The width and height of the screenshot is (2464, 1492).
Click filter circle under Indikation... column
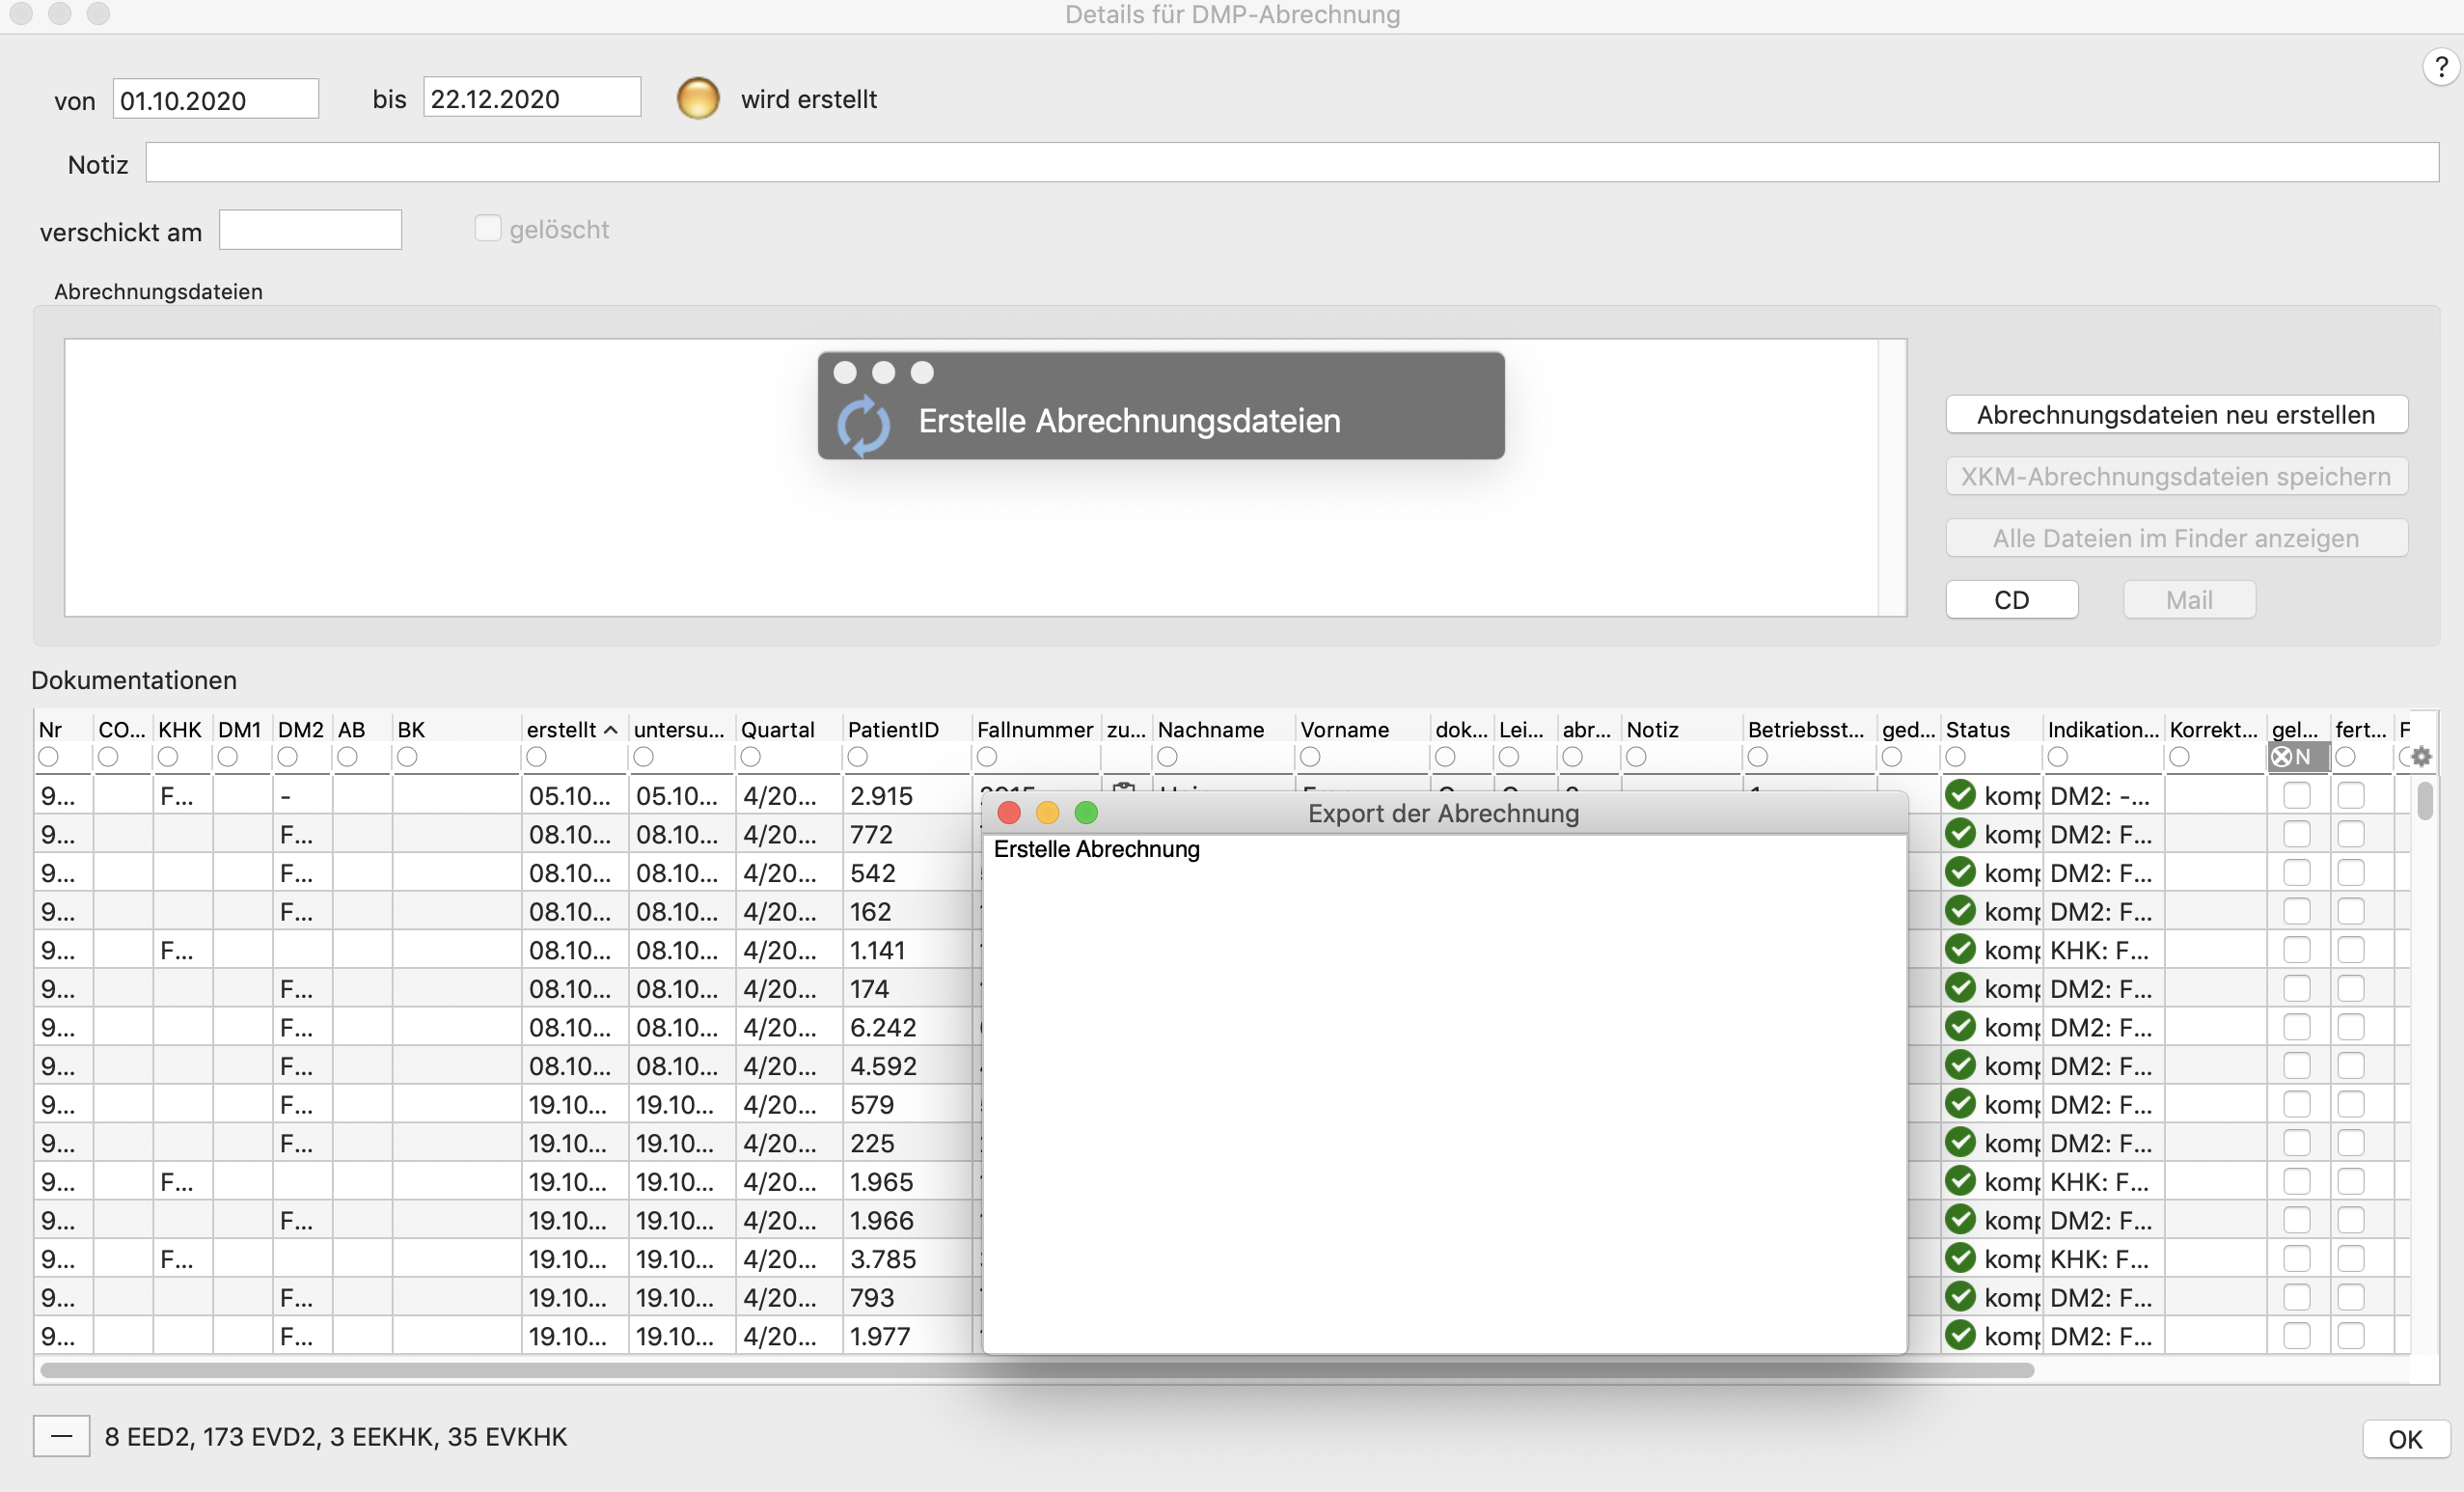point(2058,757)
